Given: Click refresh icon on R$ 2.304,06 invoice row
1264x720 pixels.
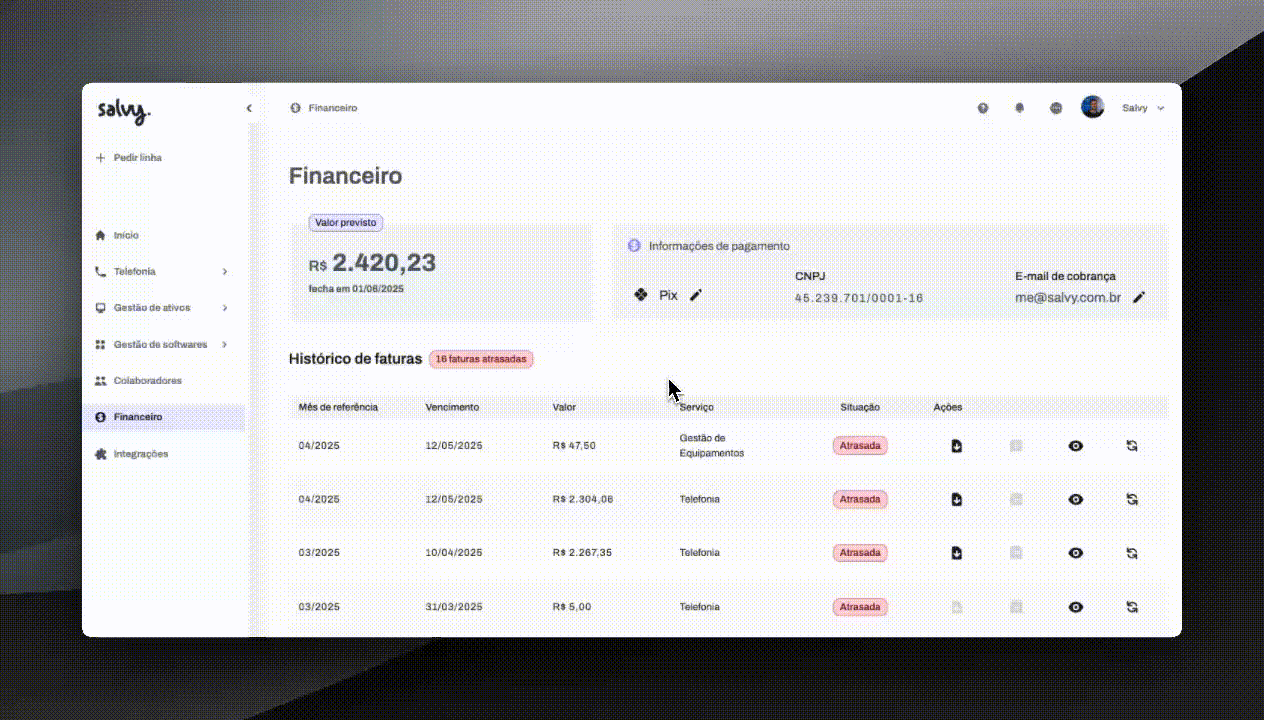Looking at the screenshot, I should point(1132,499).
